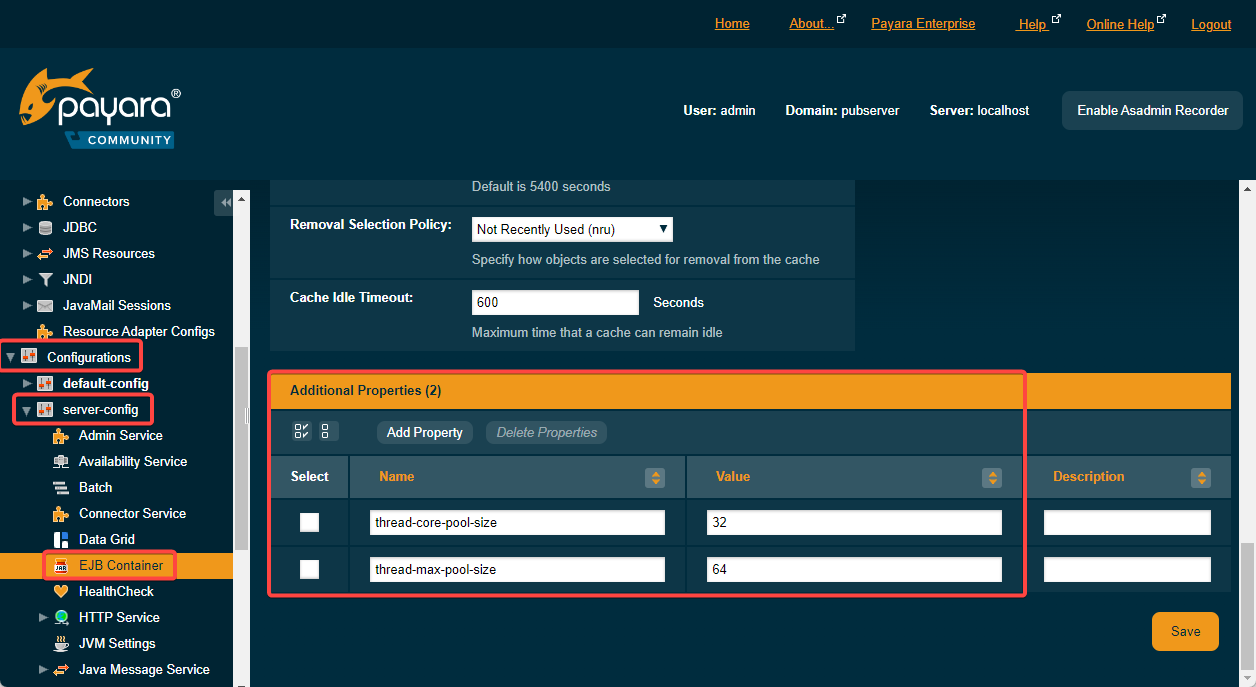Click the JavaMail Sessions envelope icon

45,305
